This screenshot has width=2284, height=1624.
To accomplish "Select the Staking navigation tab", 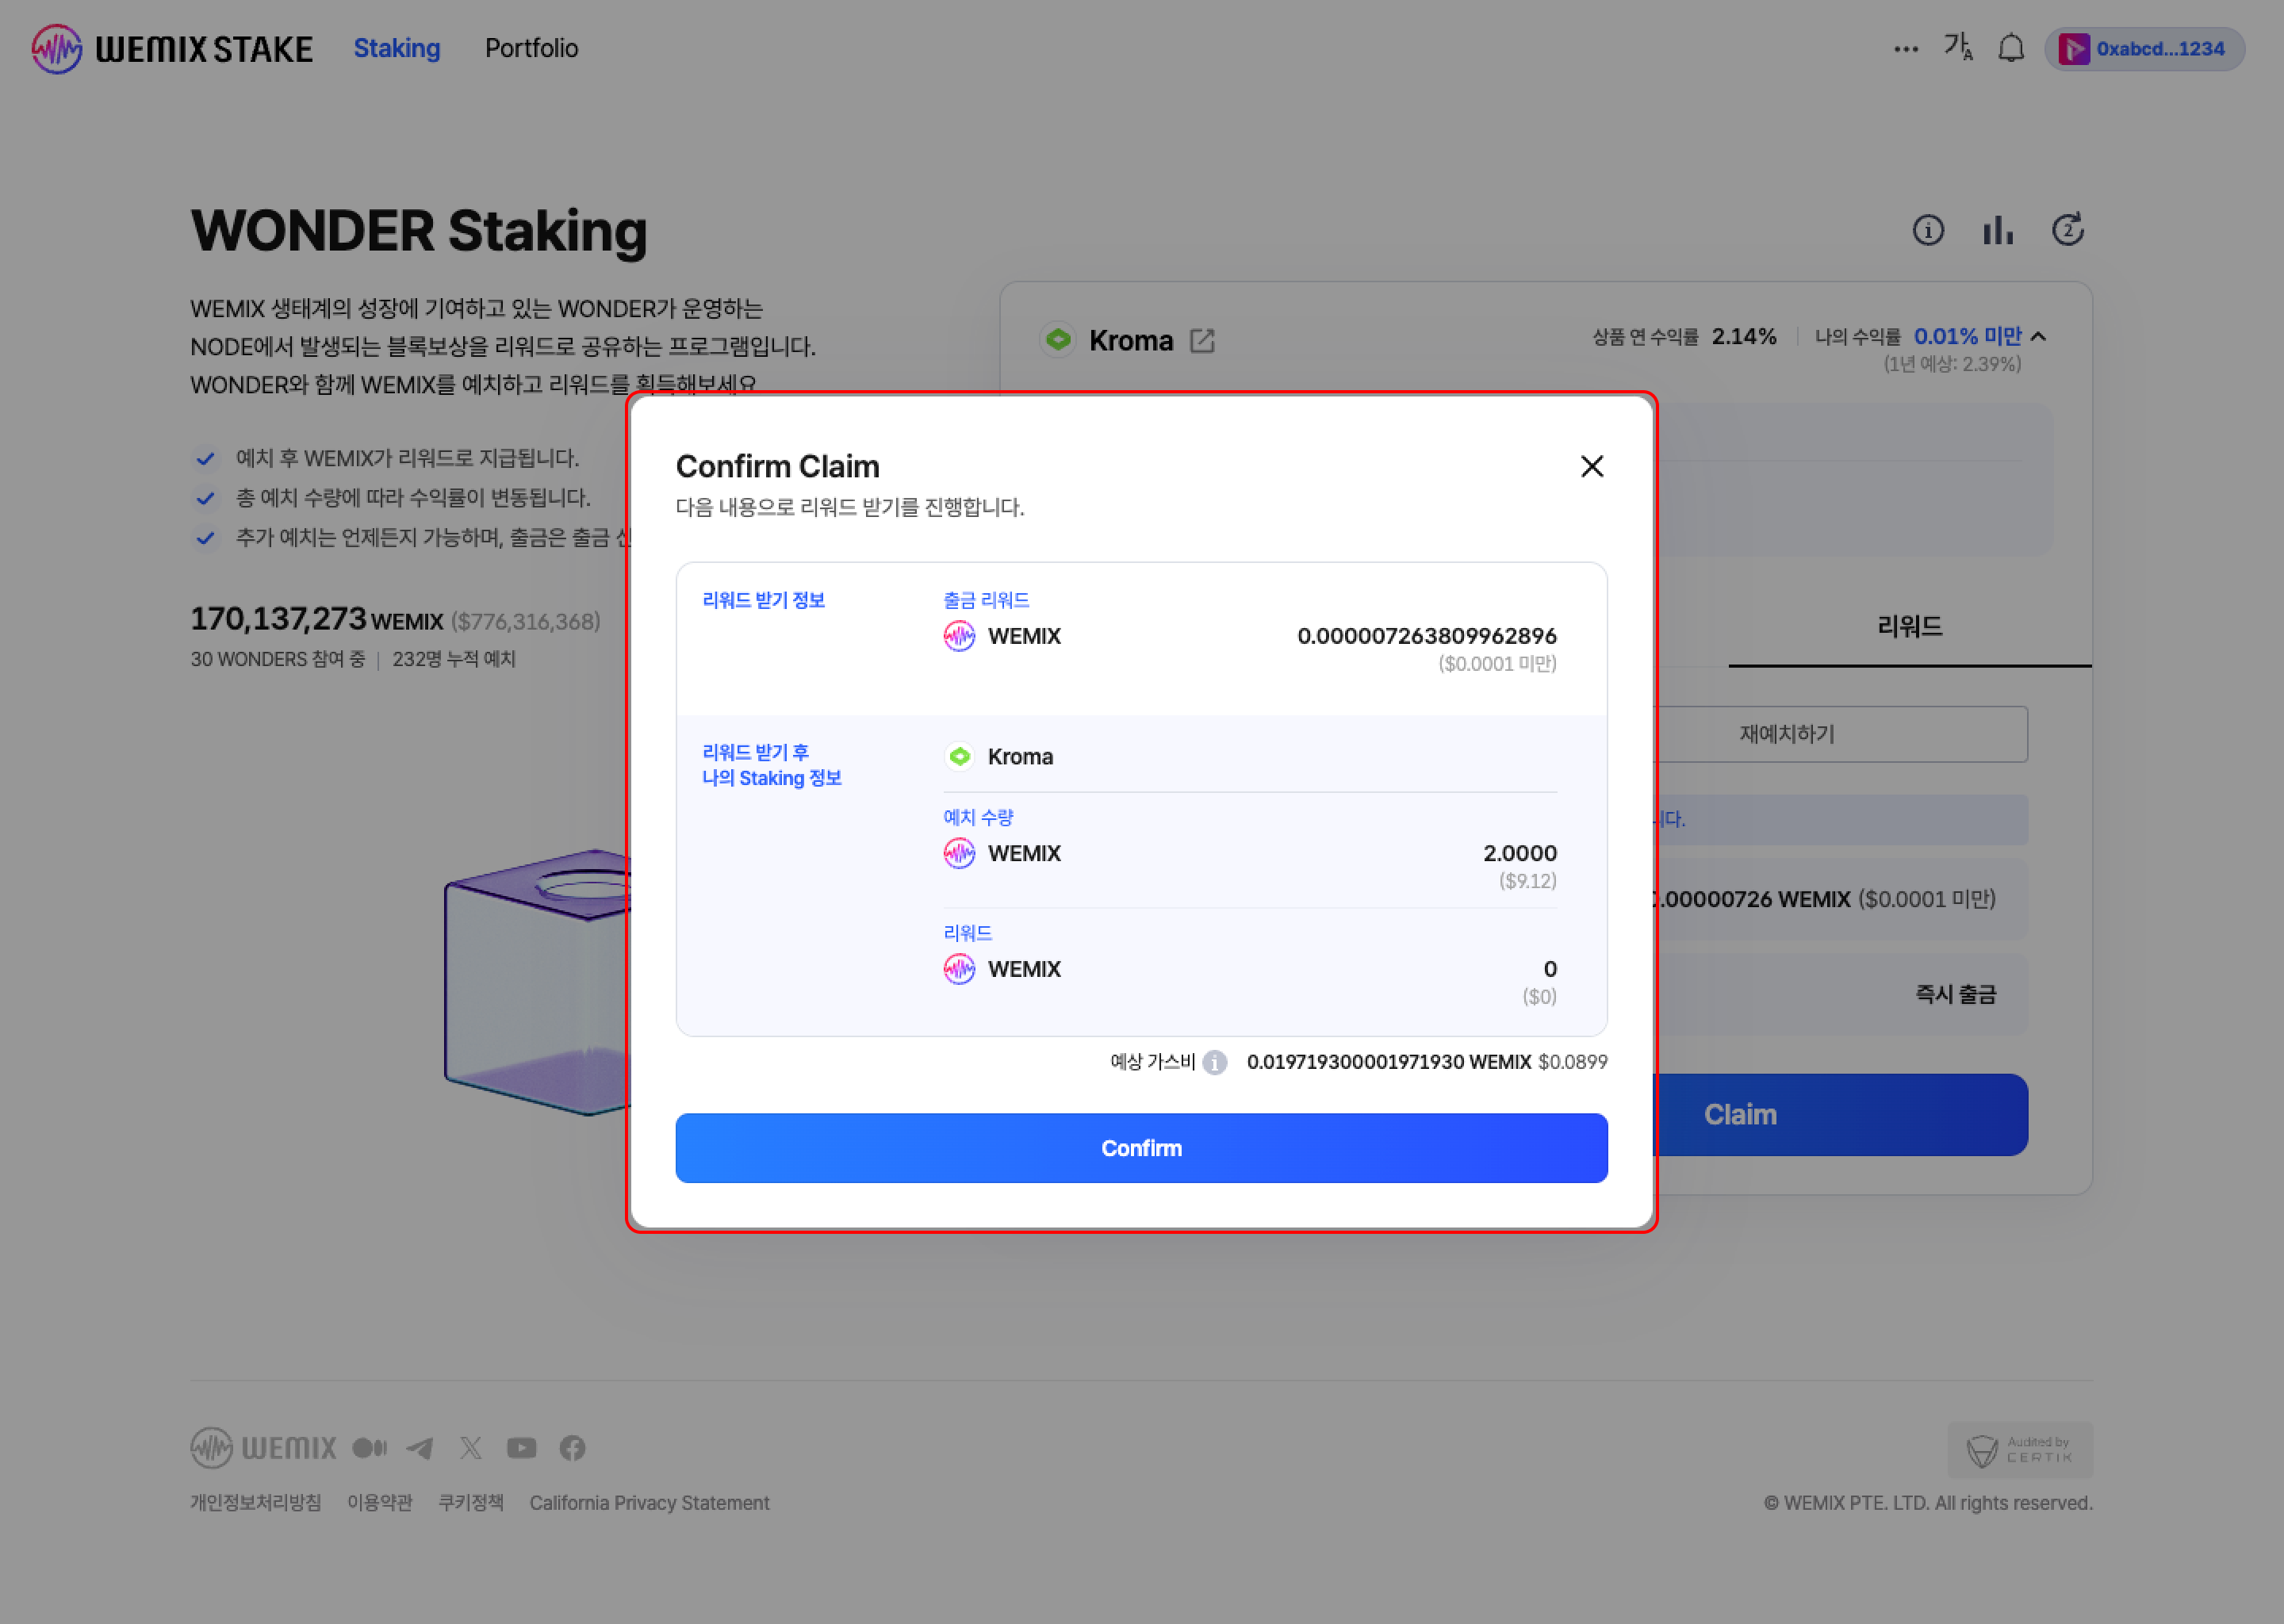I will (x=396, y=48).
